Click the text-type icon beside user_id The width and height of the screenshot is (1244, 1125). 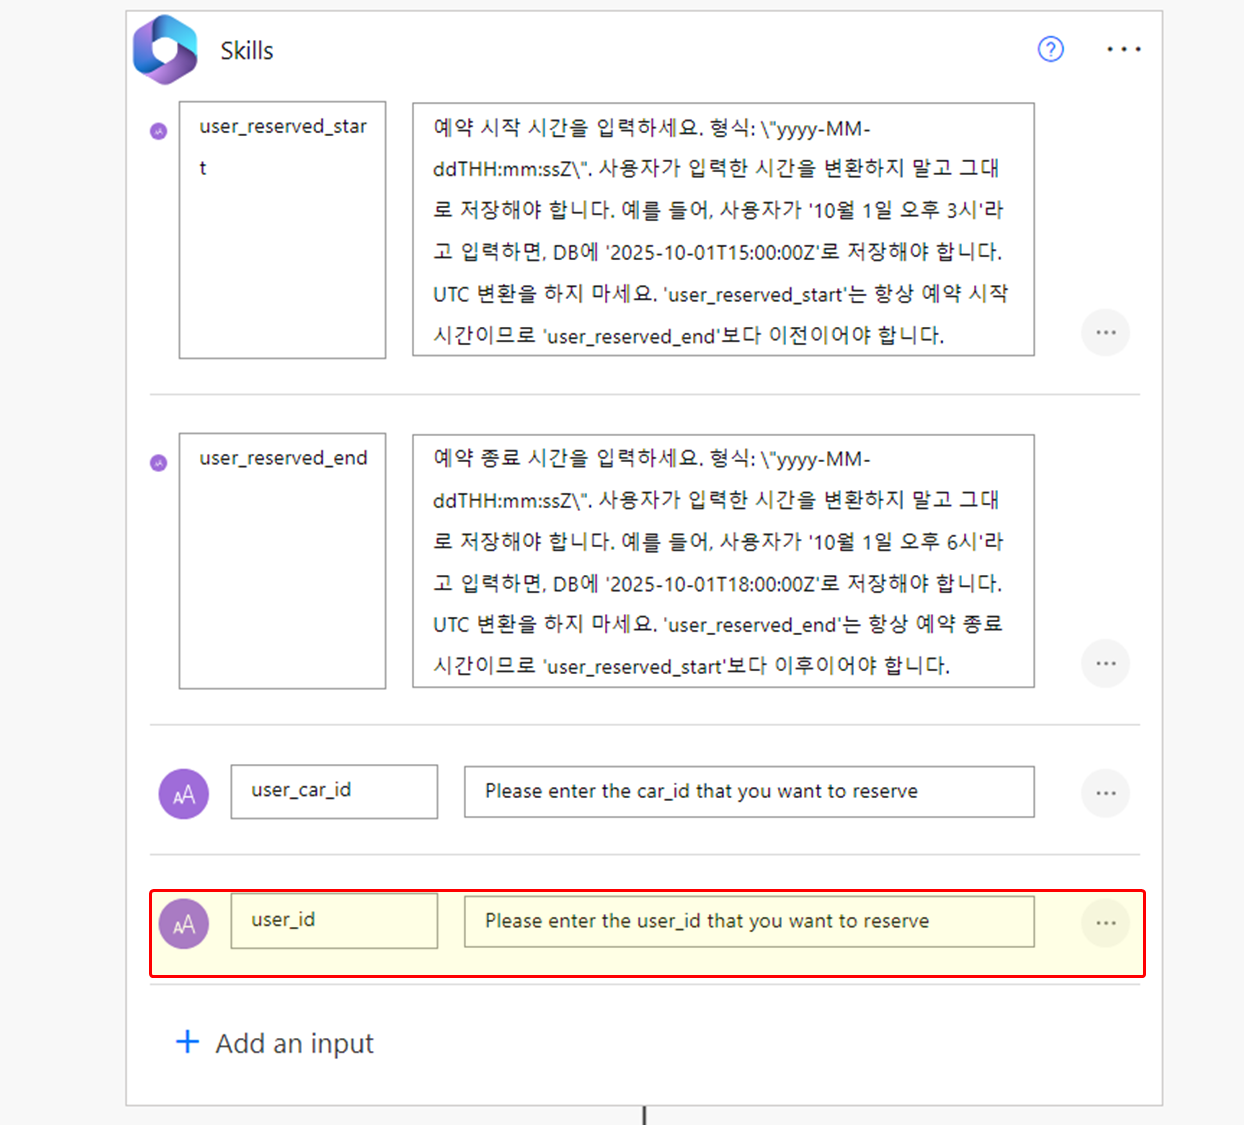point(184,924)
